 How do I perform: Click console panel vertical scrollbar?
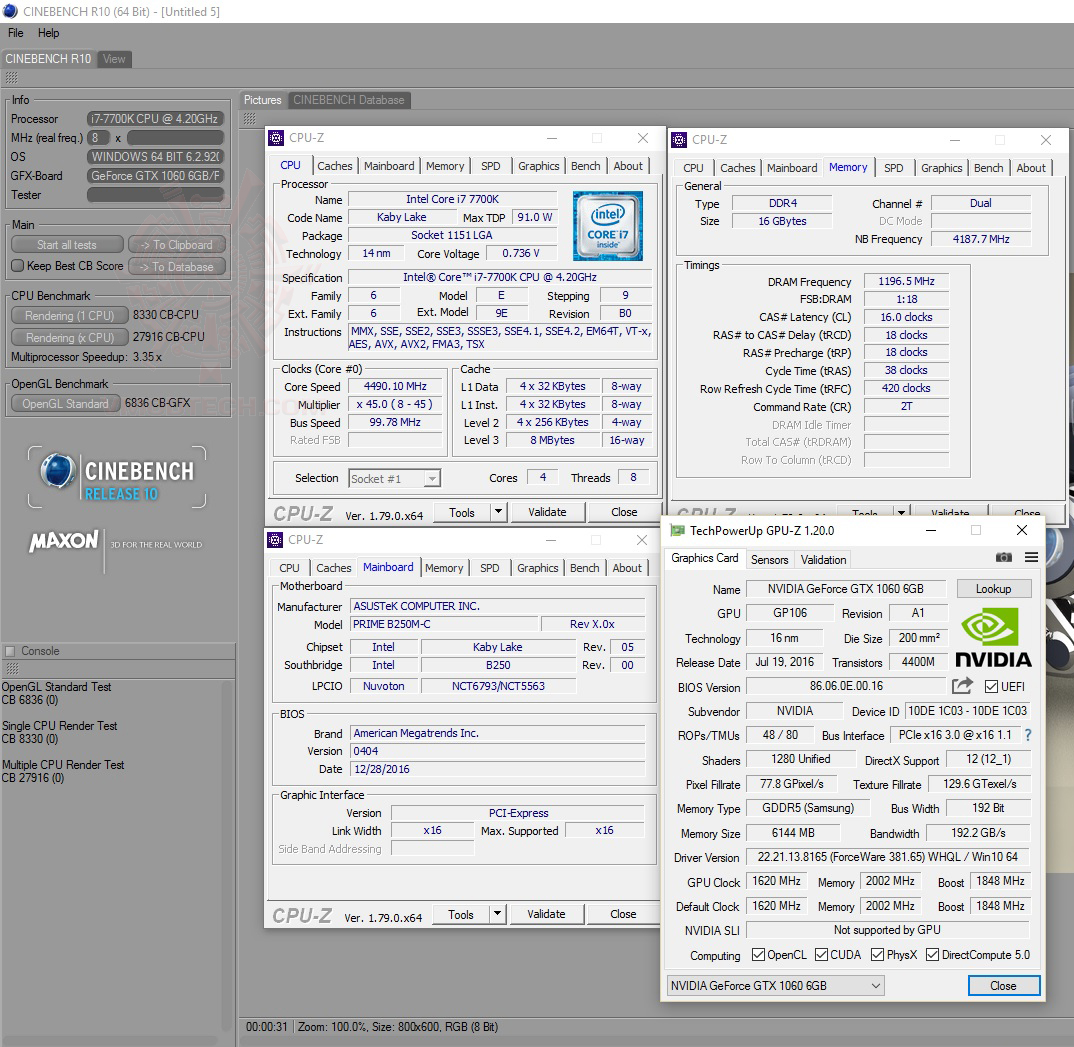227,856
